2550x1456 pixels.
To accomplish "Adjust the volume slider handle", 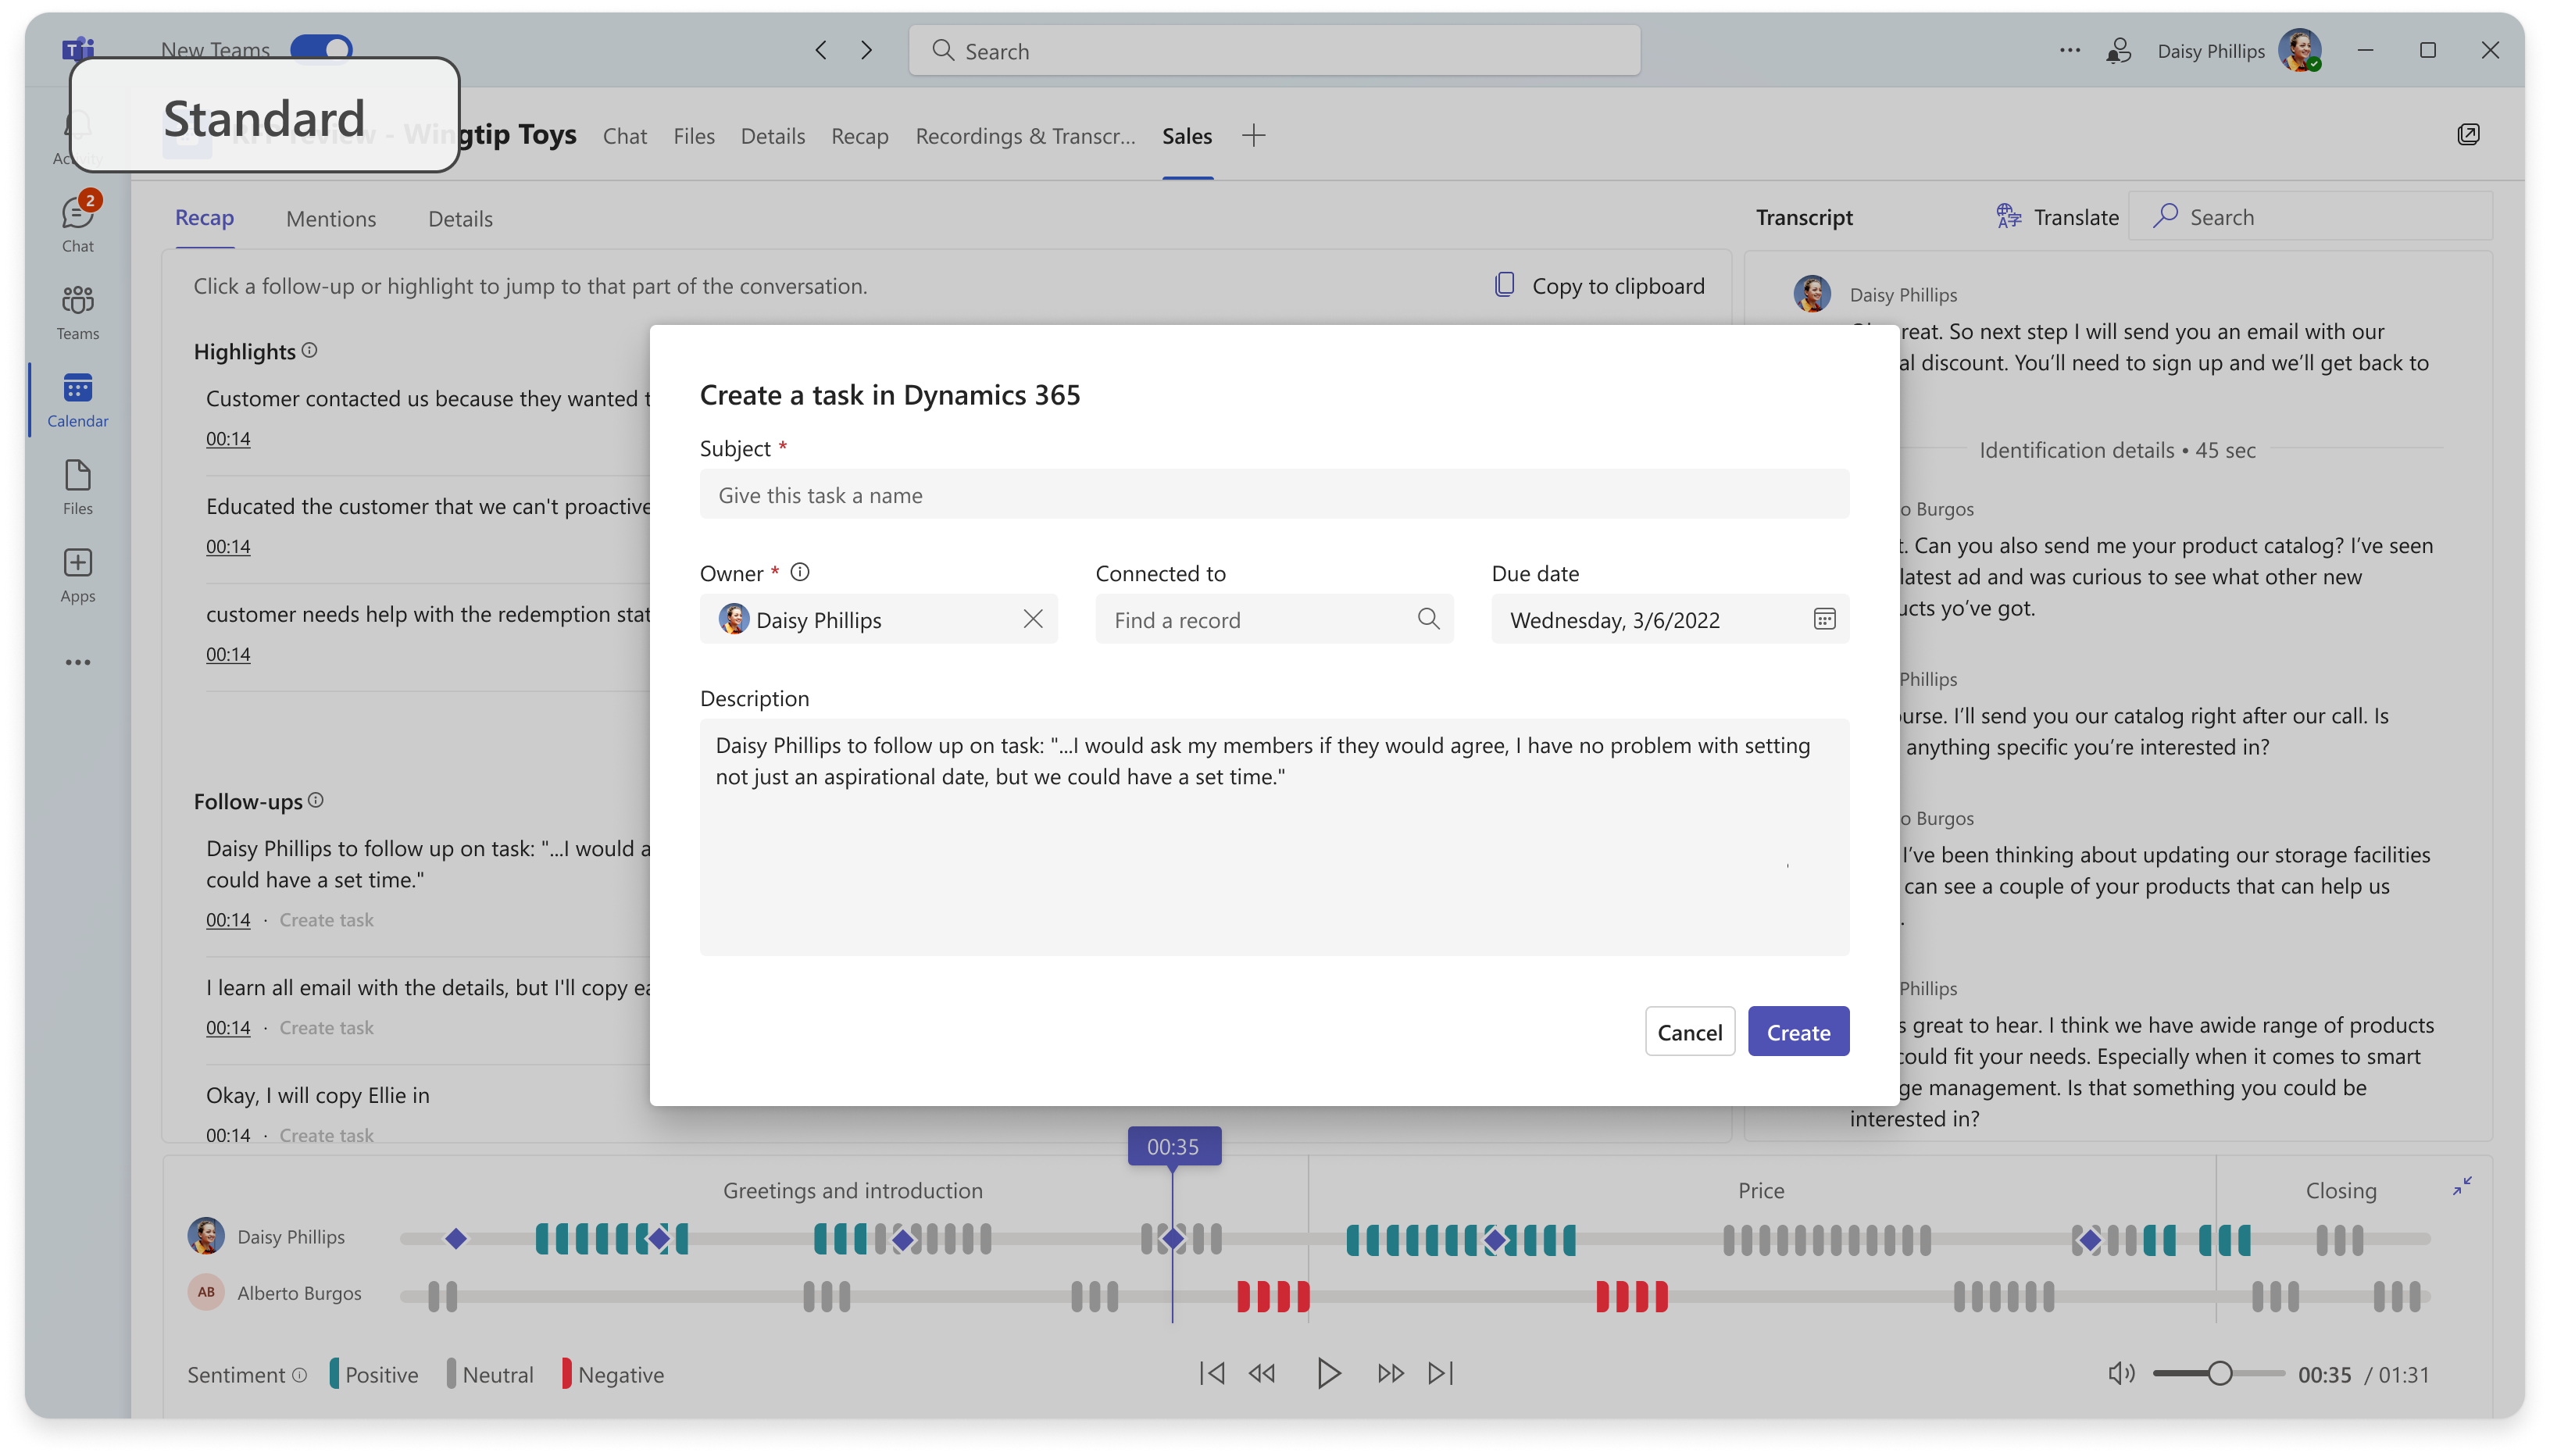I will click(x=2219, y=1373).
